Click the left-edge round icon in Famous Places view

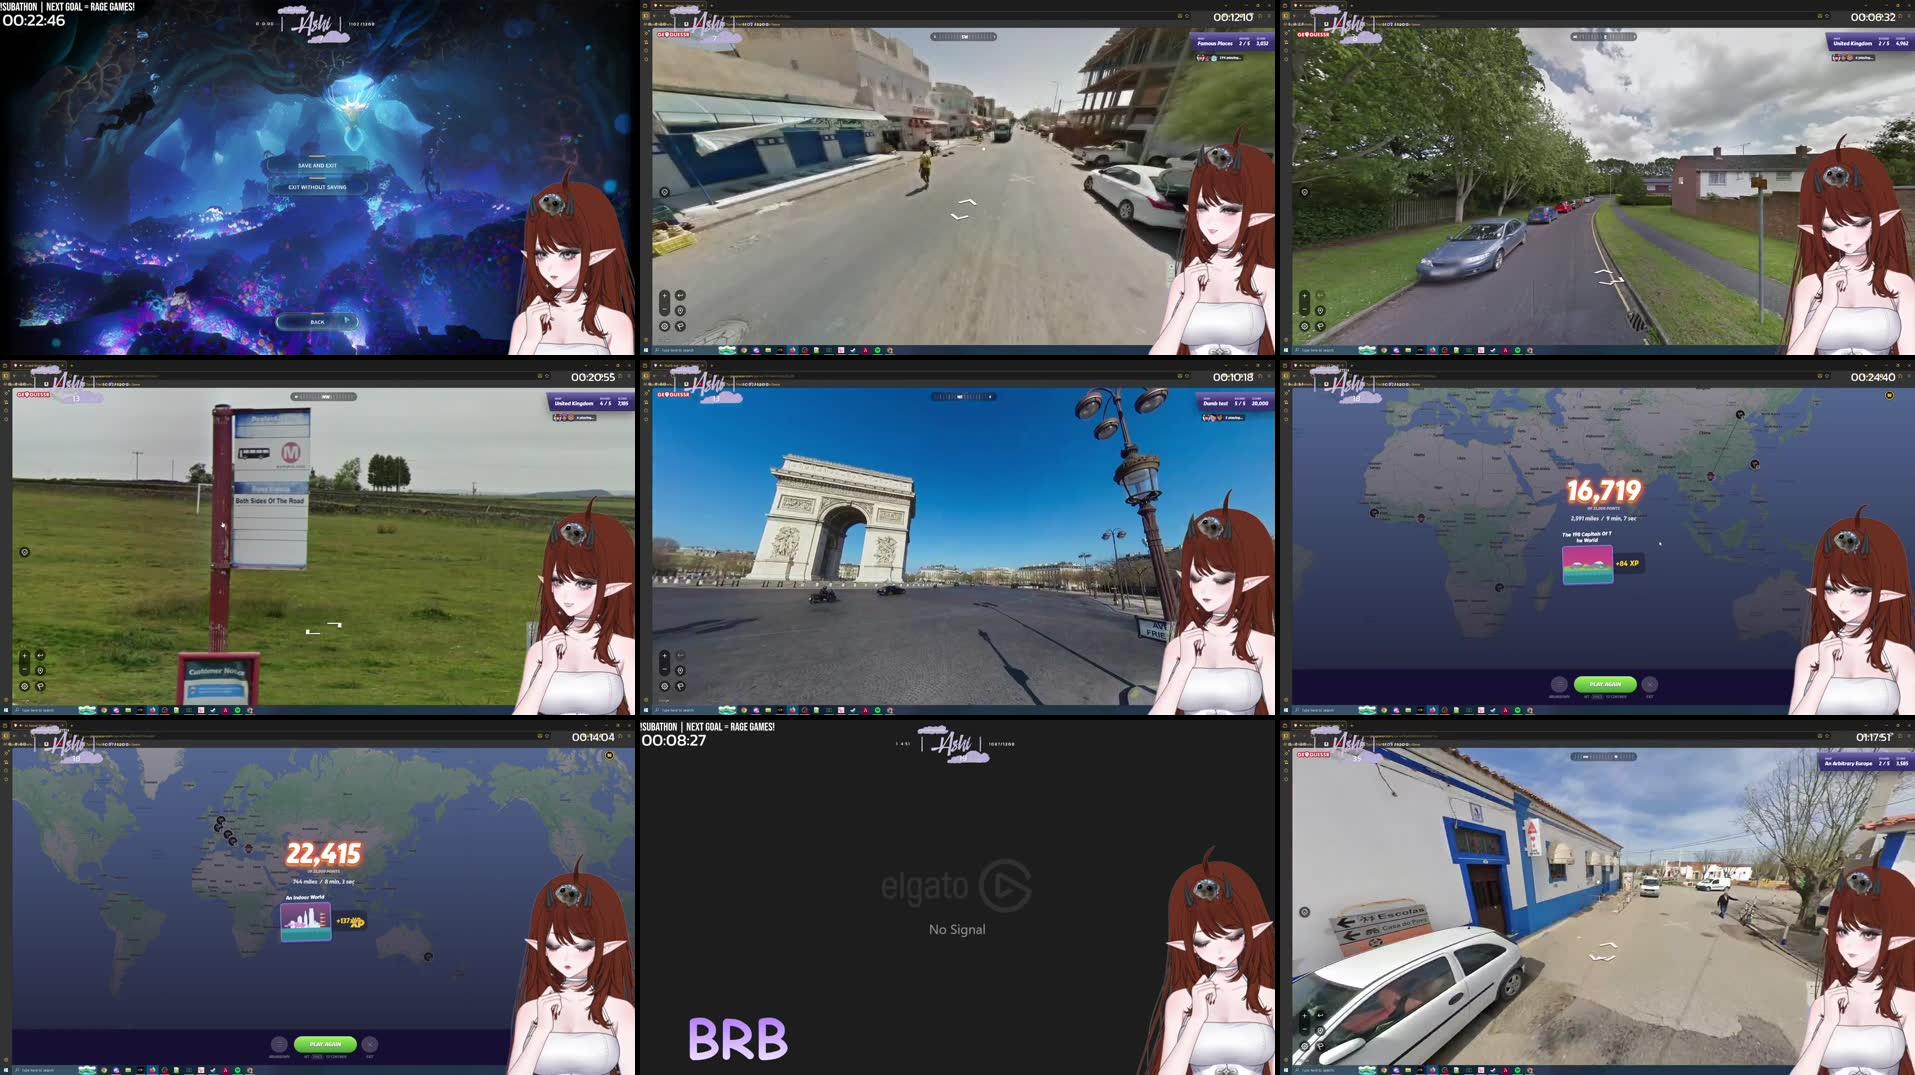click(664, 192)
